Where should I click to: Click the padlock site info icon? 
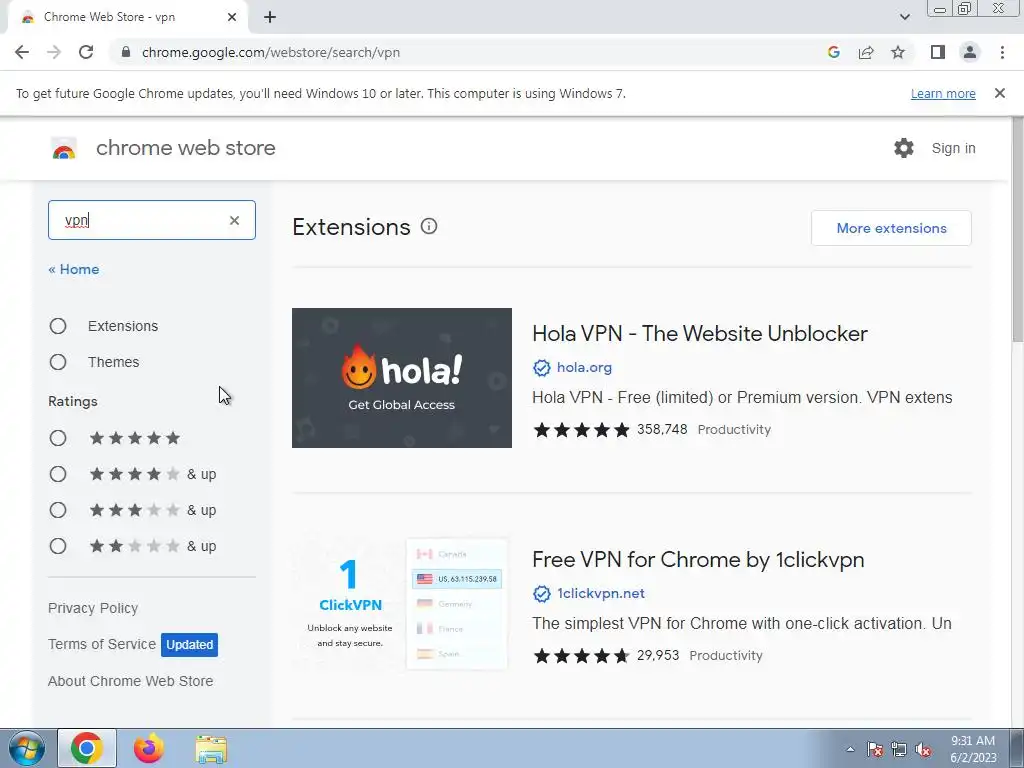pyautogui.click(x=126, y=52)
